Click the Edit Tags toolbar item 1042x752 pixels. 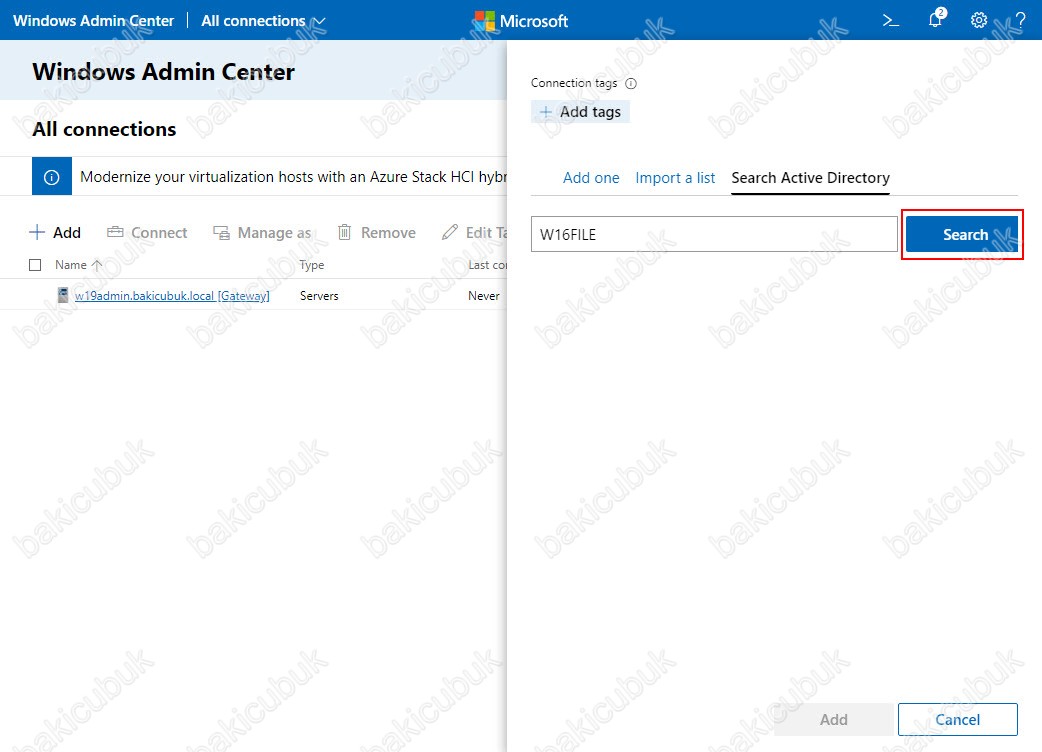point(474,233)
